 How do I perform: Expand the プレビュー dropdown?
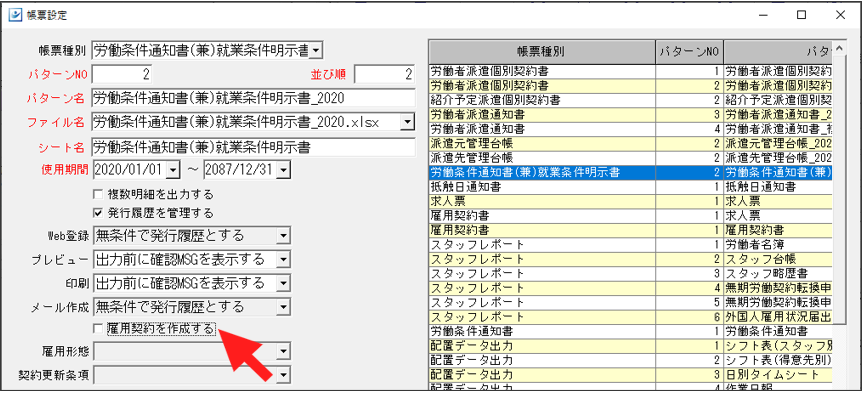tap(283, 260)
